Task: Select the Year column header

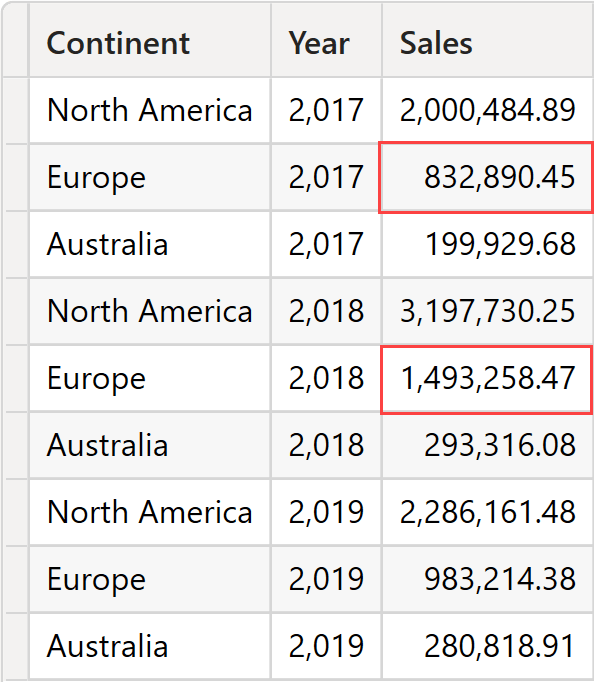Action: click(327, 40)
